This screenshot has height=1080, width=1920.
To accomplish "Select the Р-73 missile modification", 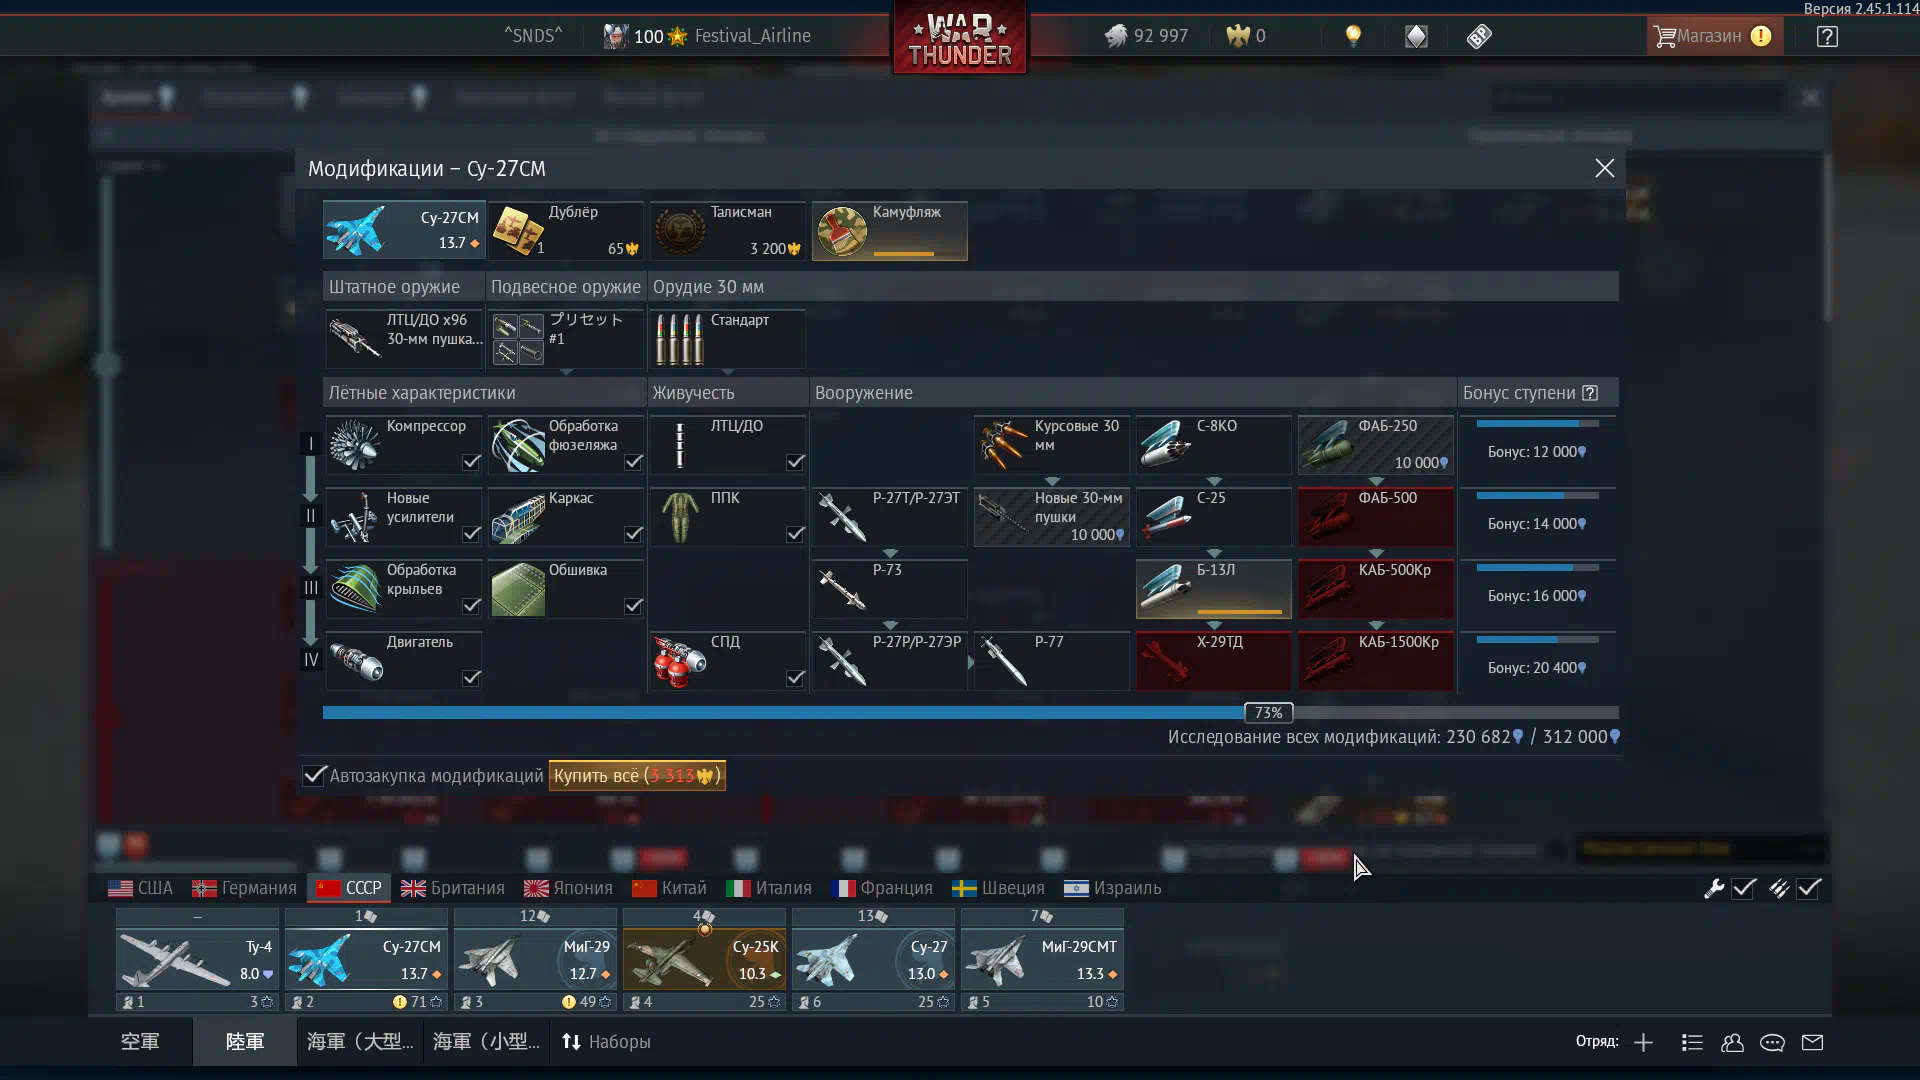I will coord(890,588).
